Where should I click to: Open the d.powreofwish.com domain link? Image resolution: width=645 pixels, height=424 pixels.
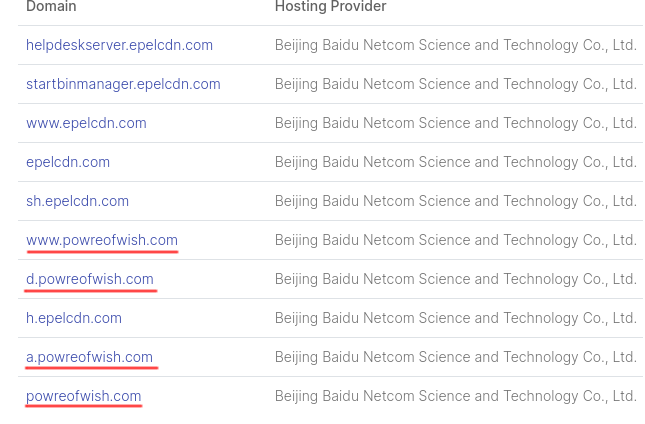click(90, 279)
